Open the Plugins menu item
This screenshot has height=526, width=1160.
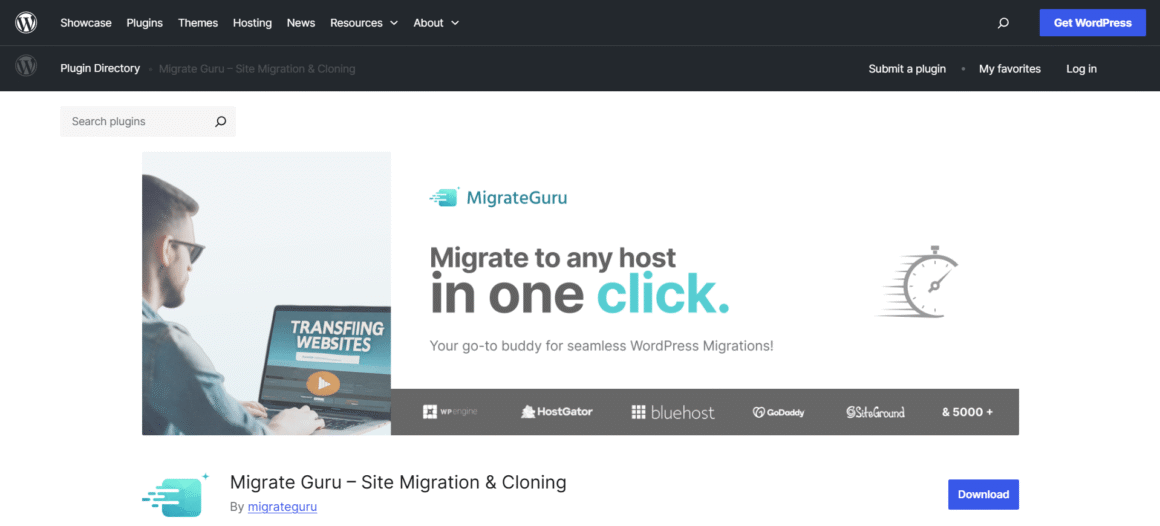pyautogui.click(x=144, y=23)
